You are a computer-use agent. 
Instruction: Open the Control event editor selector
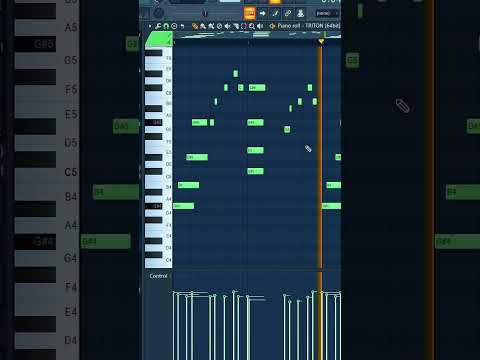[x=158, y=276]
